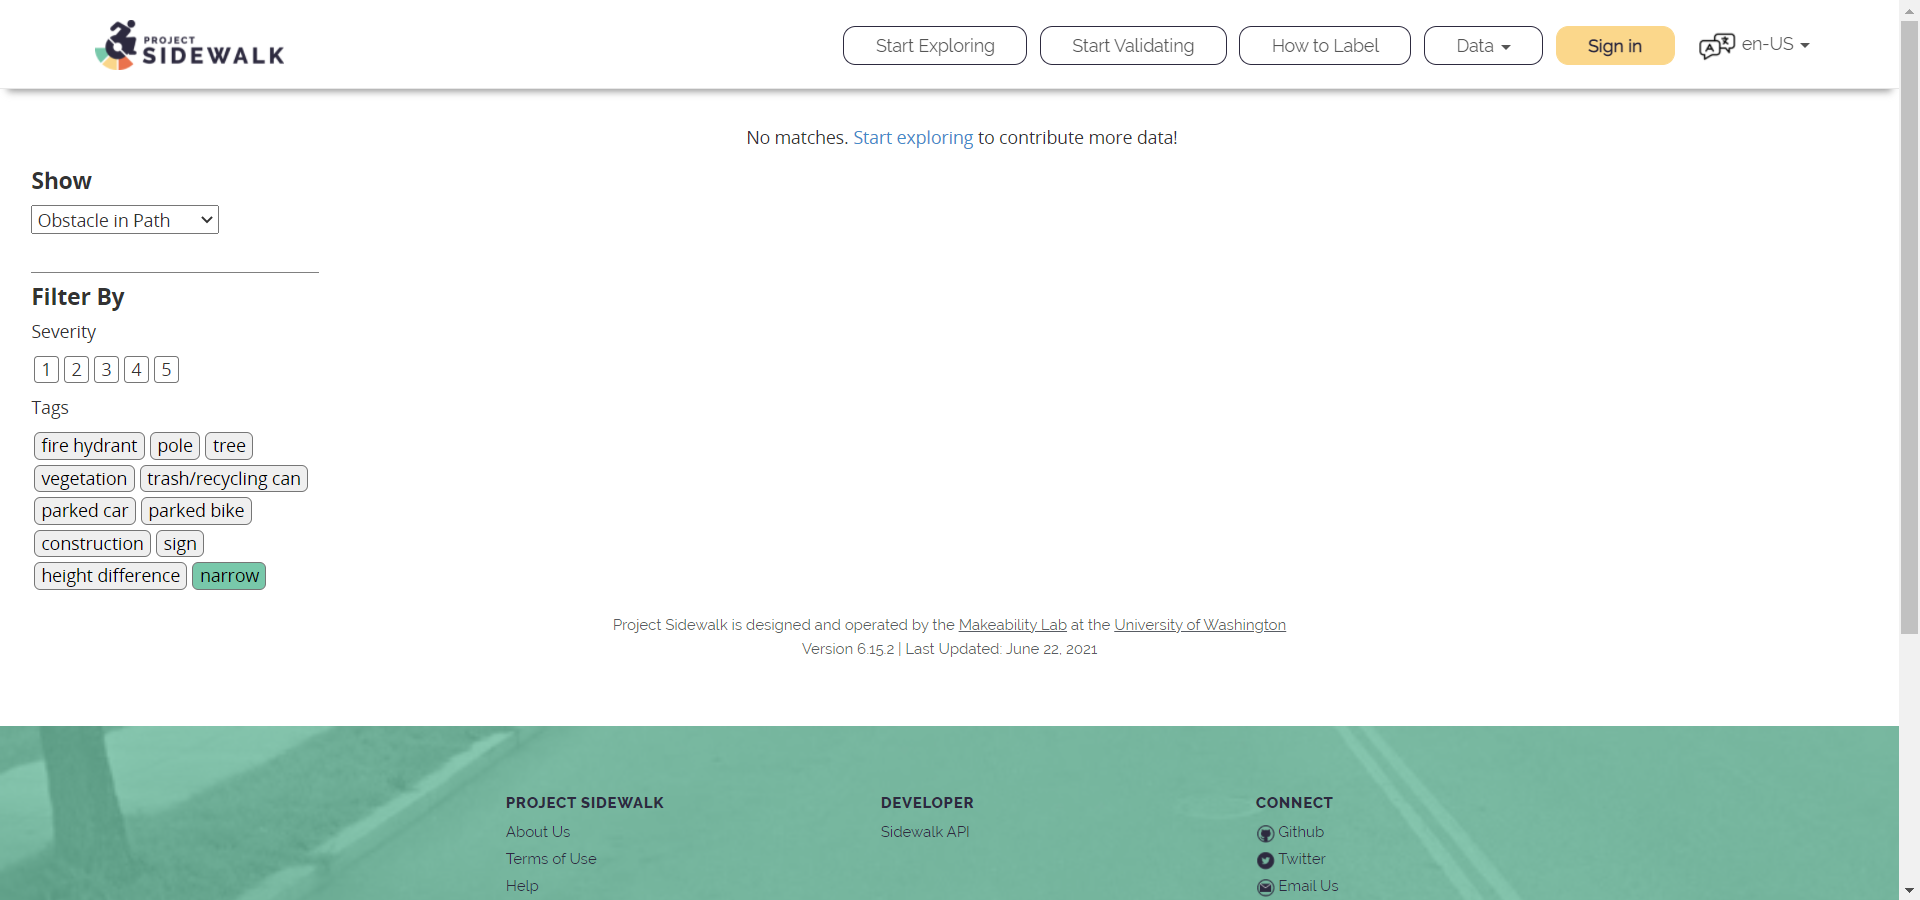Click the Github icon in footer
Viewport: 1920px width, 900px height.
click(x=1265, y=833)
